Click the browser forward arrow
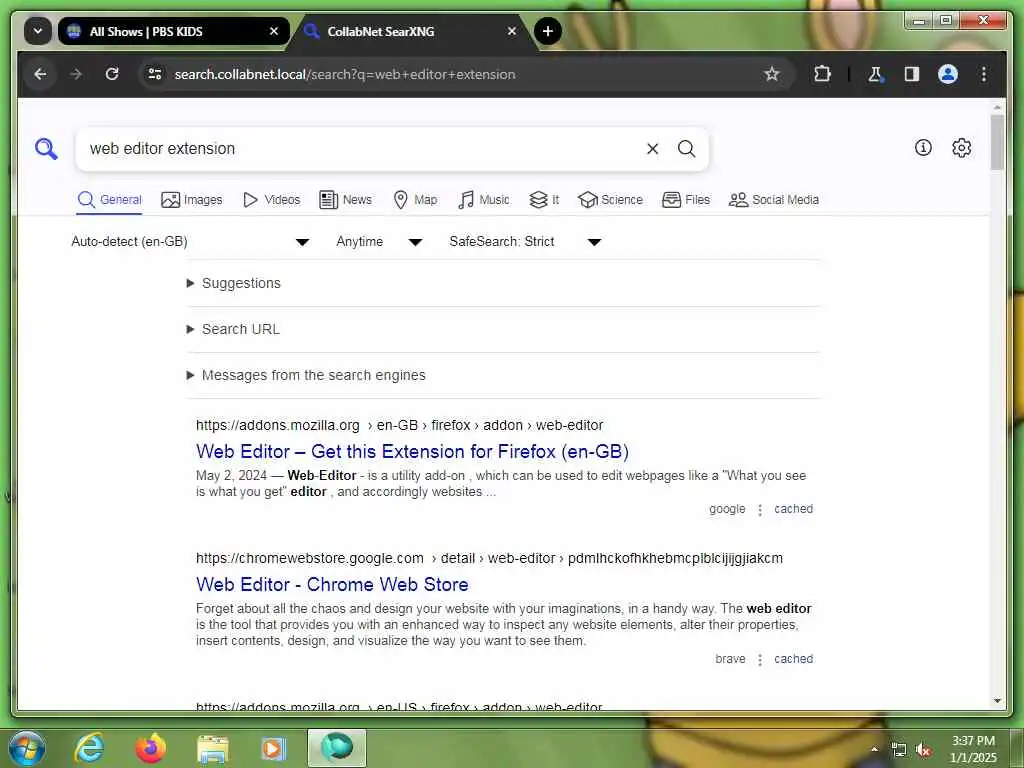The width and height of the screenshot is (1024, 768). click(x=76, y=74)
